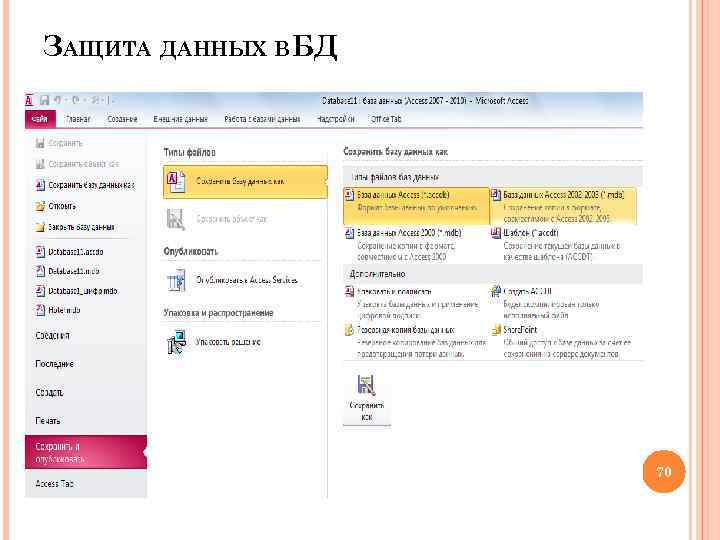The width and height of the screenshot is (720, 540).
Task: Click the Access 2002-2003 mdb icon
Action: pyautogui.click(x=496, y=195)
